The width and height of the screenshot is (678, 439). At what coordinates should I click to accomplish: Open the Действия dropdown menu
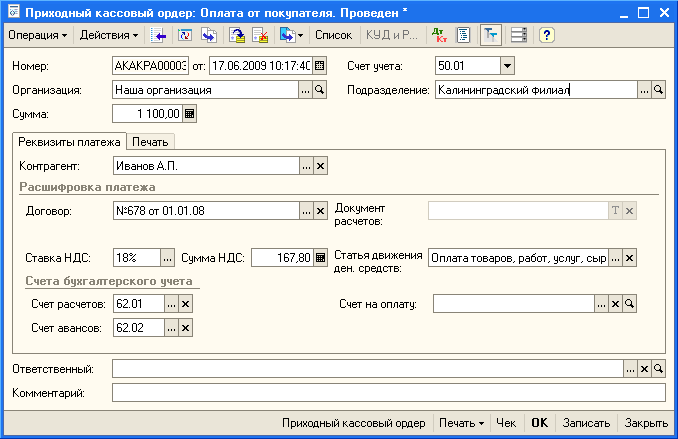(x=109, y=35)
